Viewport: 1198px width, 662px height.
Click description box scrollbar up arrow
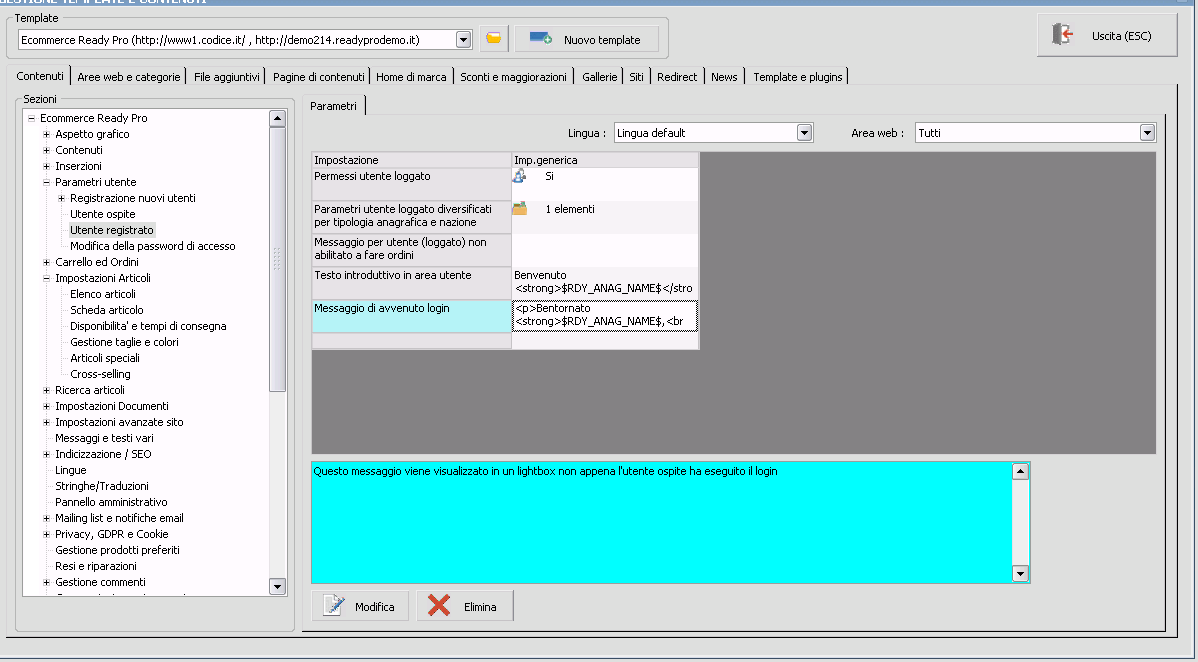coord(1020,472)
